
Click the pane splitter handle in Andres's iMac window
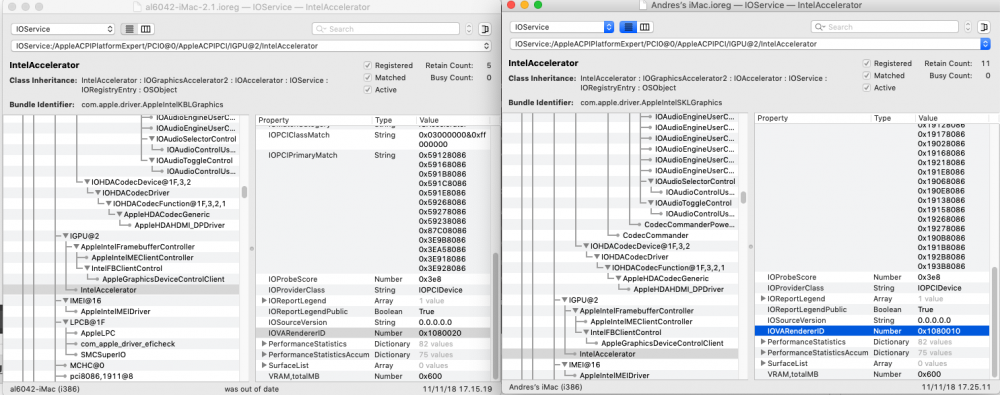[750, 247]
